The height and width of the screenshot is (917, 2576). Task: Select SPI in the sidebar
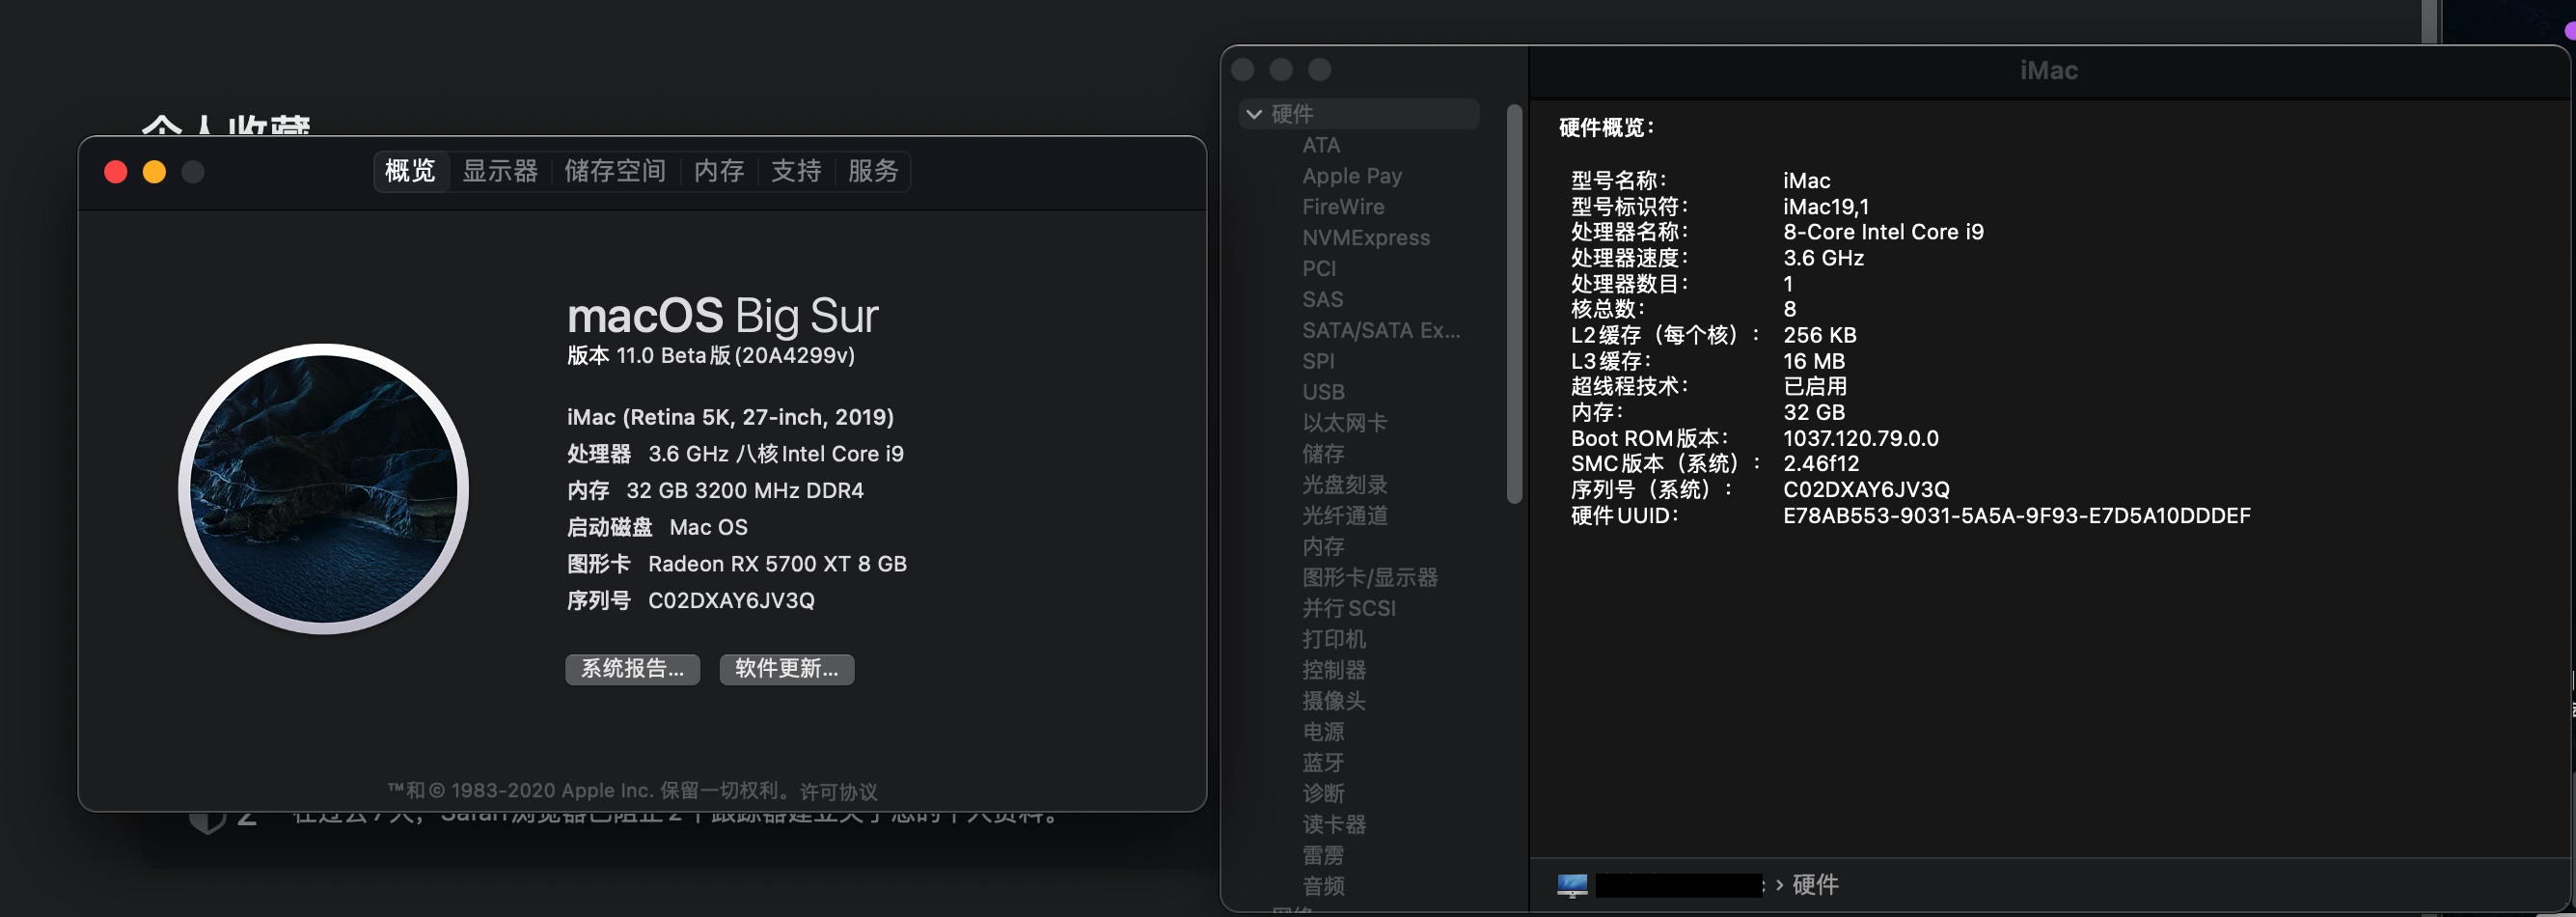click(1318, 361)
